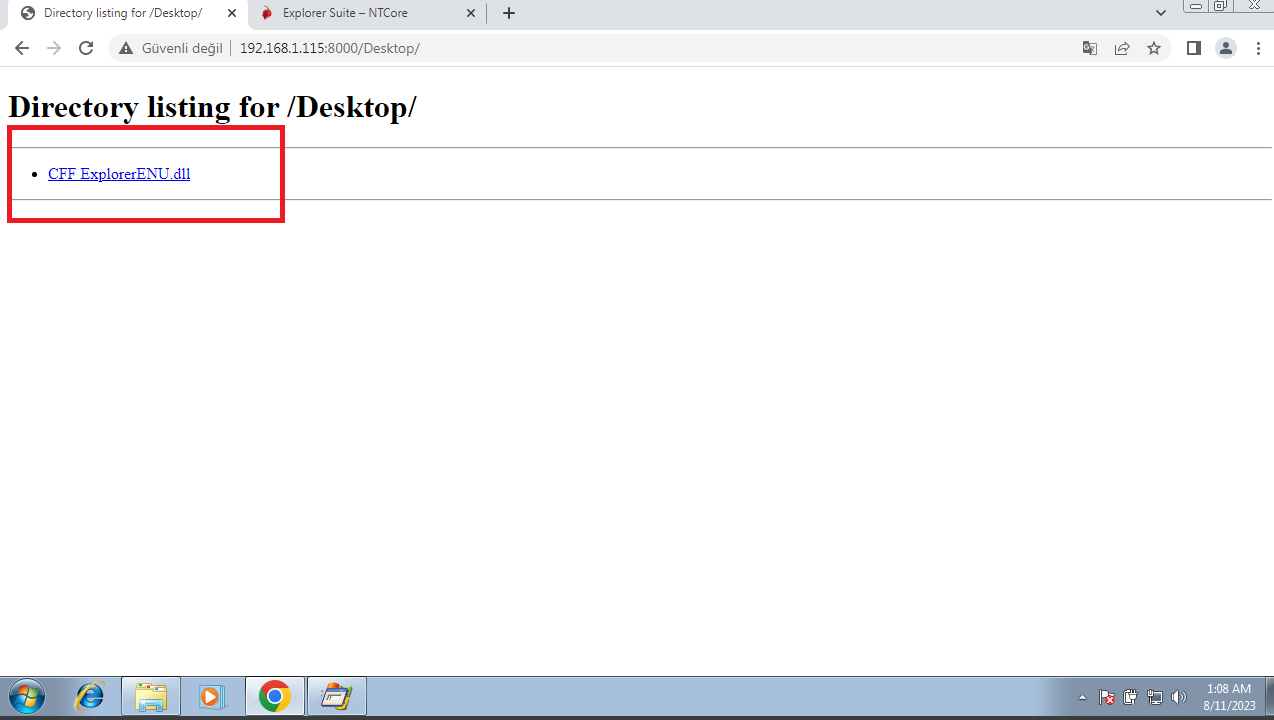Bookmark this page with the star icon
1274x720 pixels.
pos(1154,48)
